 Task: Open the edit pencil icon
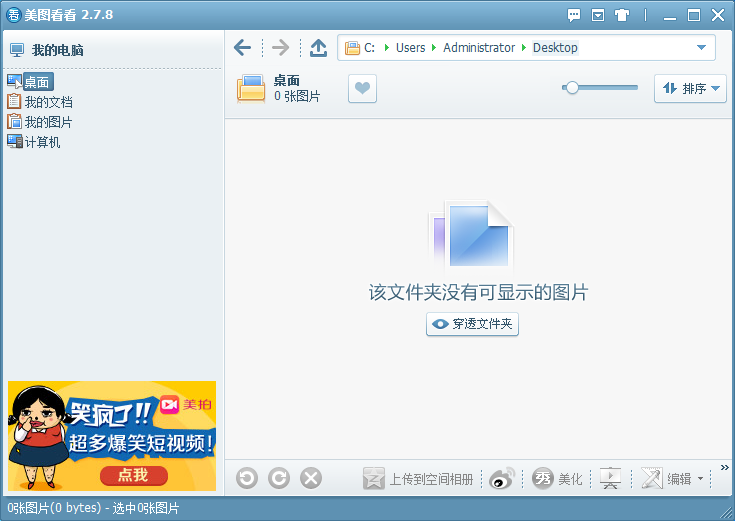652,478
